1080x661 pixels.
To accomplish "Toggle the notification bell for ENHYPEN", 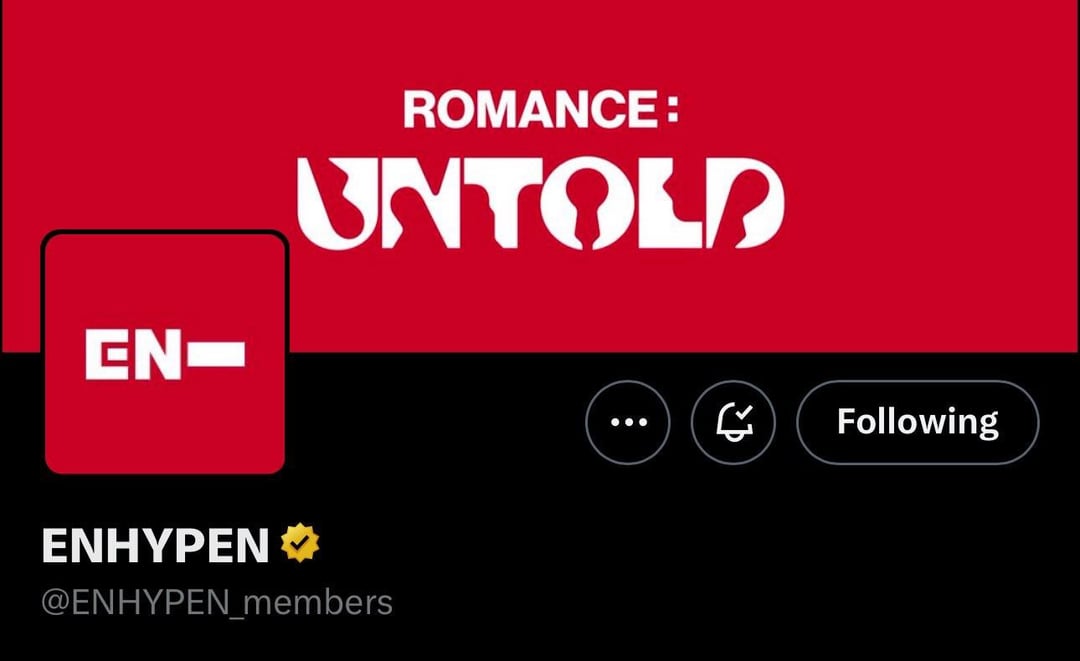I will tap(733, 422).
